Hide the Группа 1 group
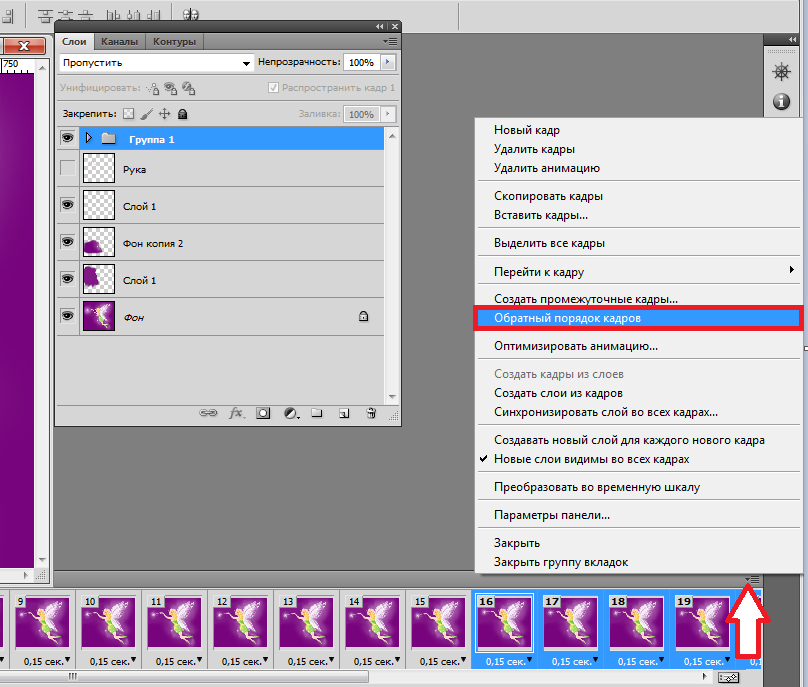The width and height of the screenshot is (808, 687). (68, 138)
